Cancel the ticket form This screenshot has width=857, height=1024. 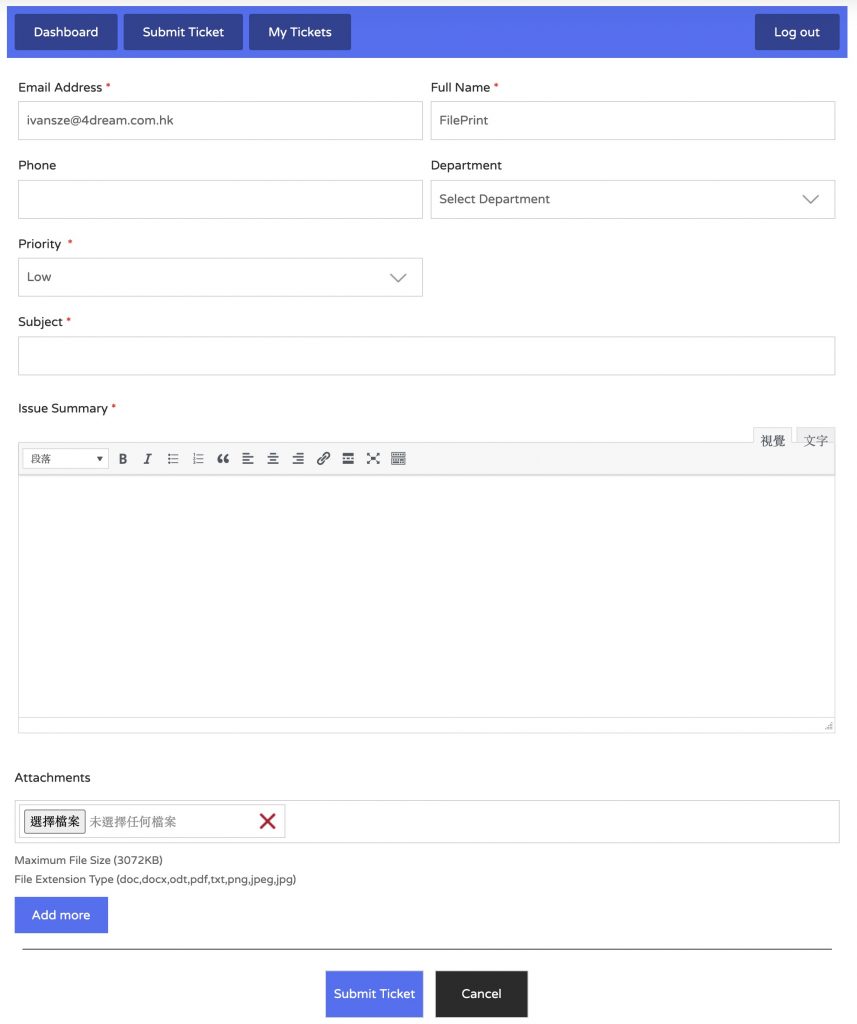click(481, 993)
